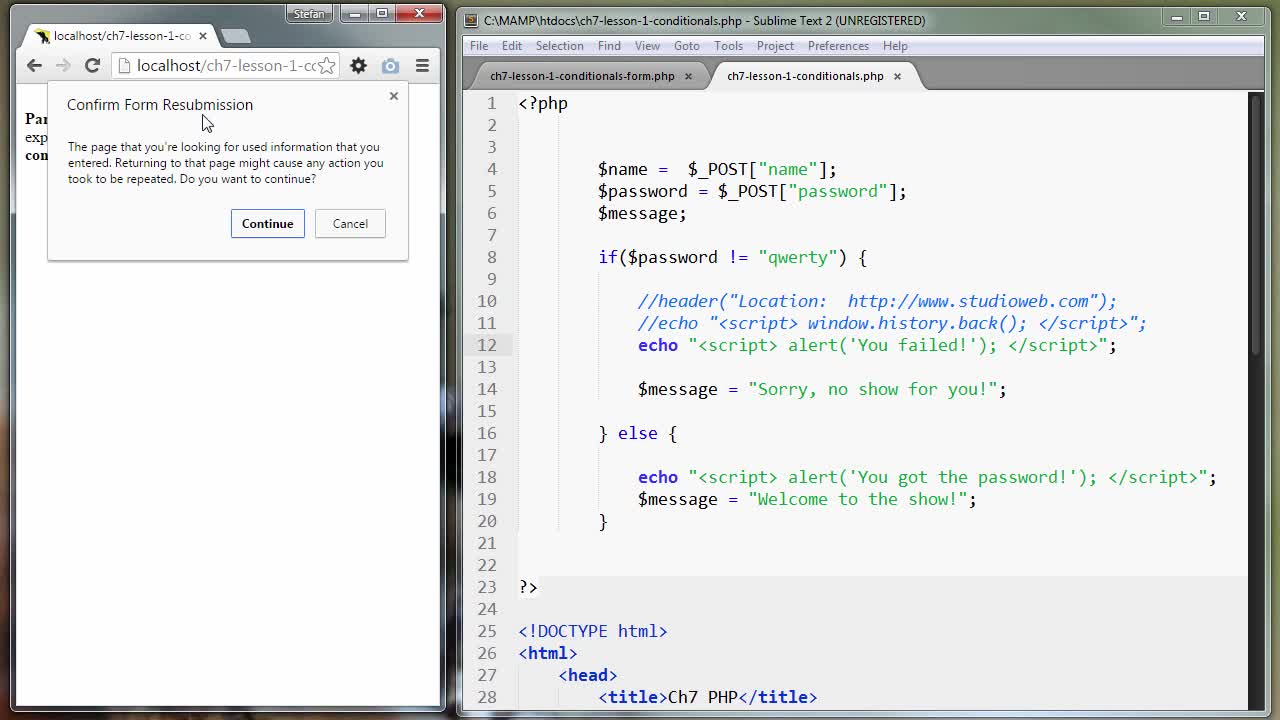Open the Tools menu
Screen dimensions: 1280x720
click(728, 46)
